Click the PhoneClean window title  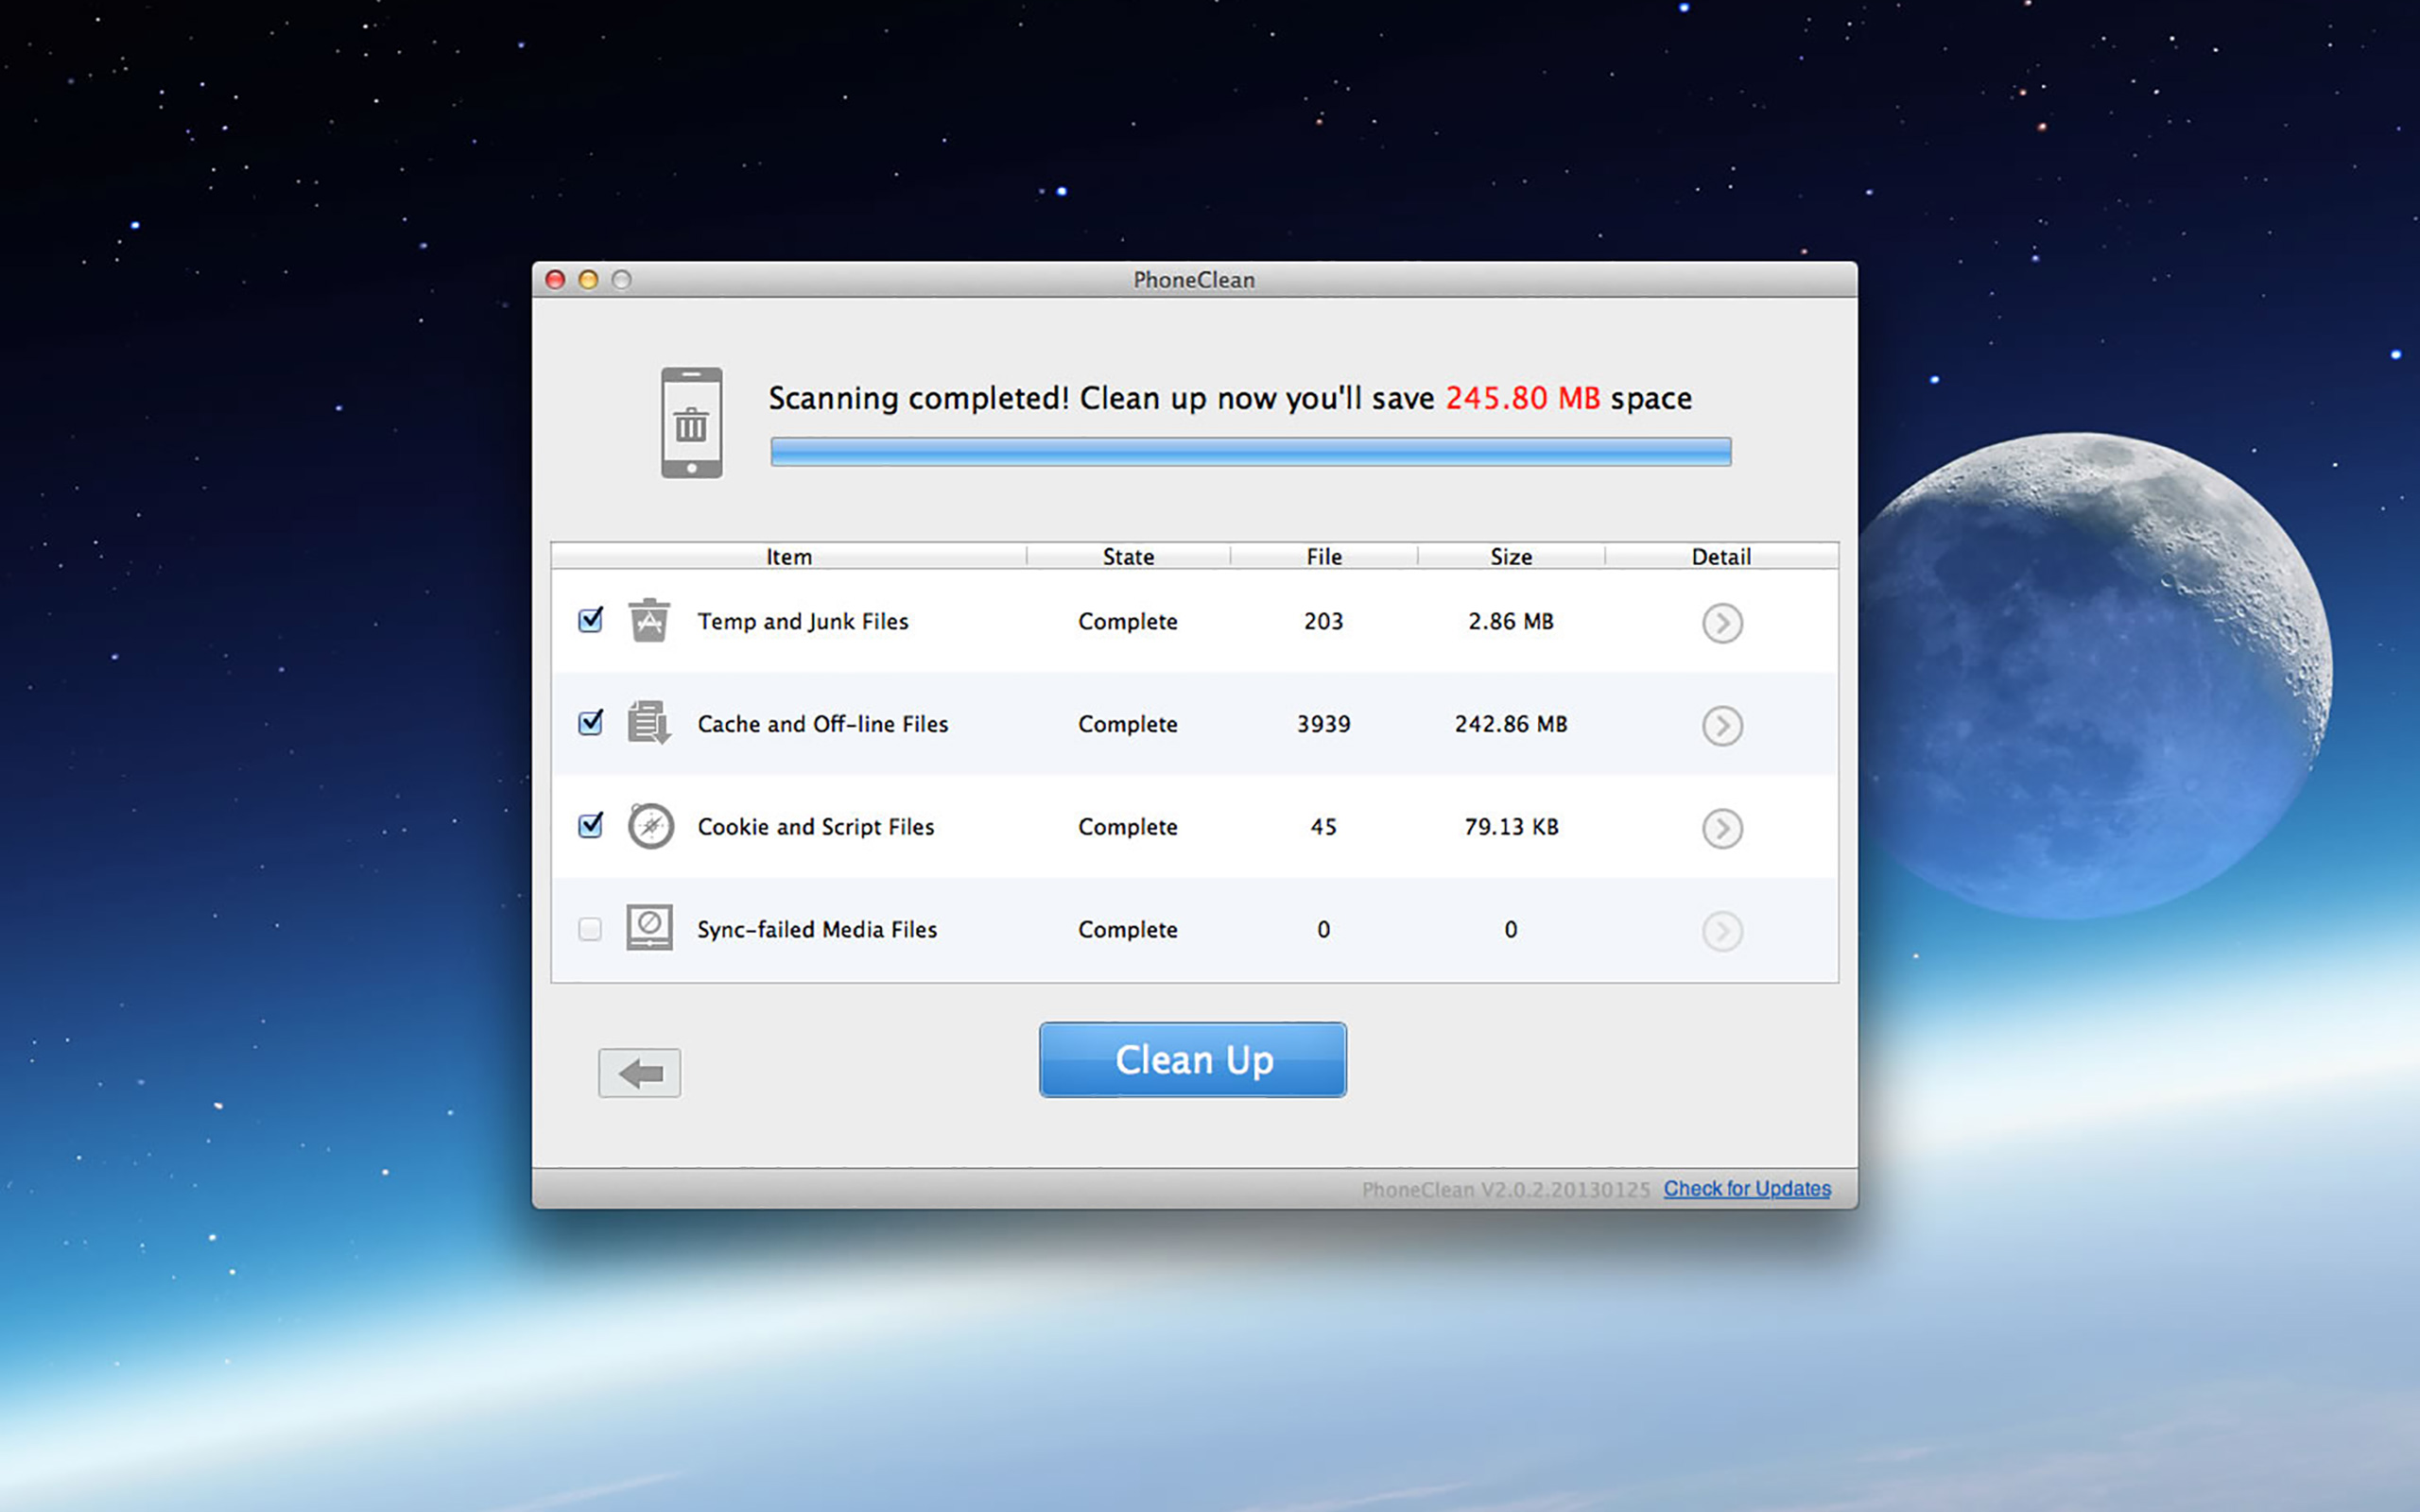(x=1193, y=280)
